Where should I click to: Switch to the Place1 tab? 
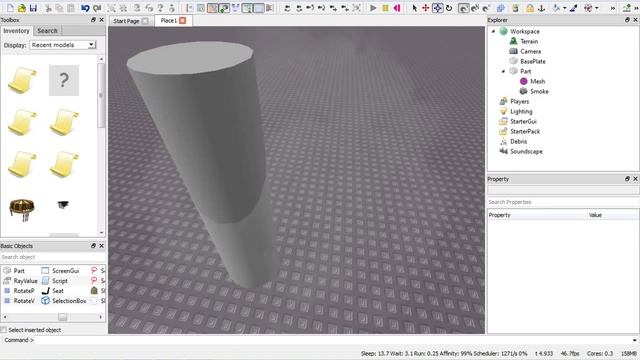[x=169, y=20]
